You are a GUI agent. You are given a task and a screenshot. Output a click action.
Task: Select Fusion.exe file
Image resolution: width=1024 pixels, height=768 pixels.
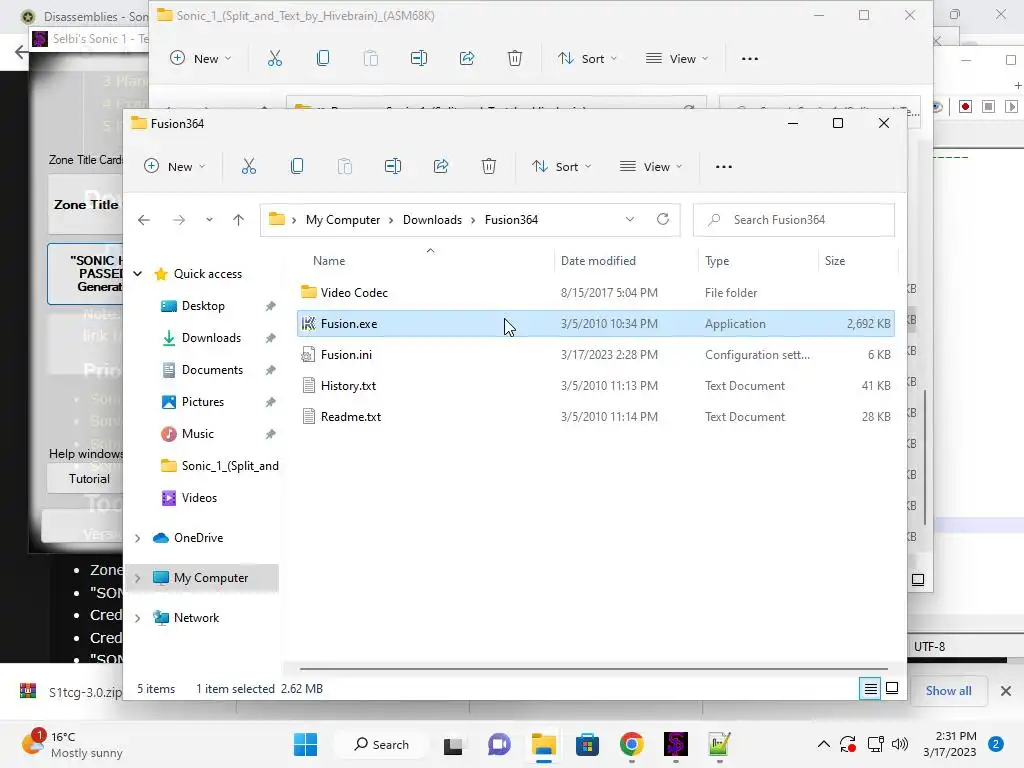596,324
